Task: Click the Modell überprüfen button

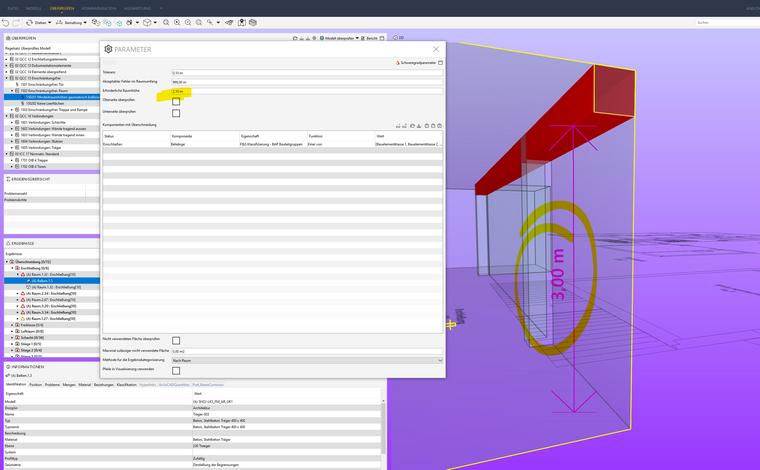Action: [339, 38]
